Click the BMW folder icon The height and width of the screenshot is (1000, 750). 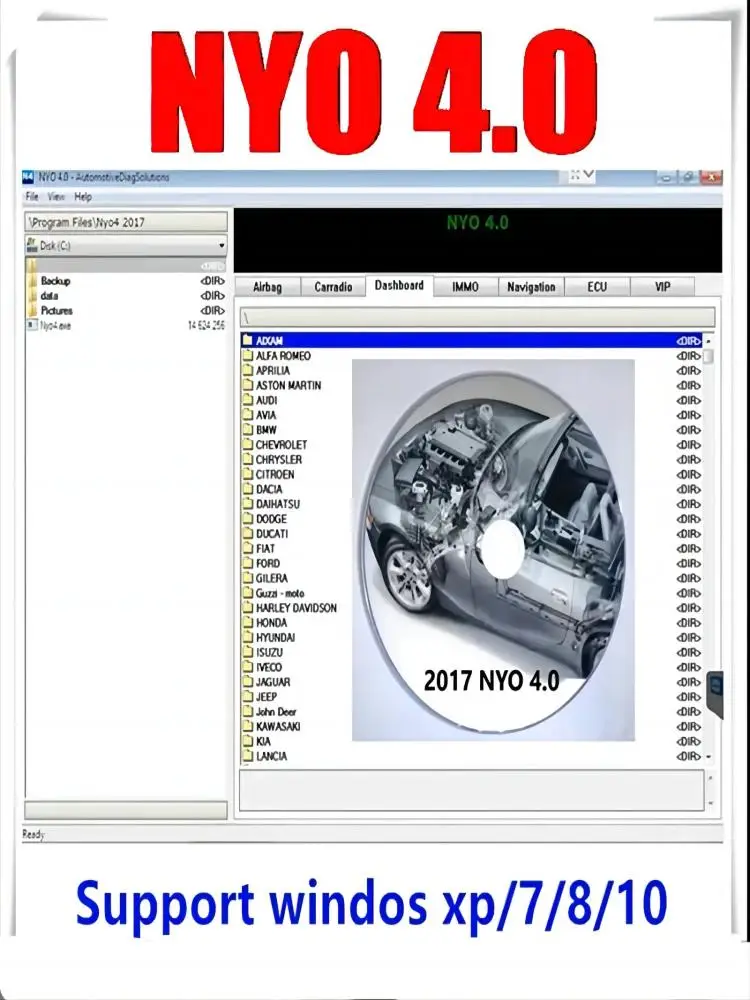coord(248,429)
